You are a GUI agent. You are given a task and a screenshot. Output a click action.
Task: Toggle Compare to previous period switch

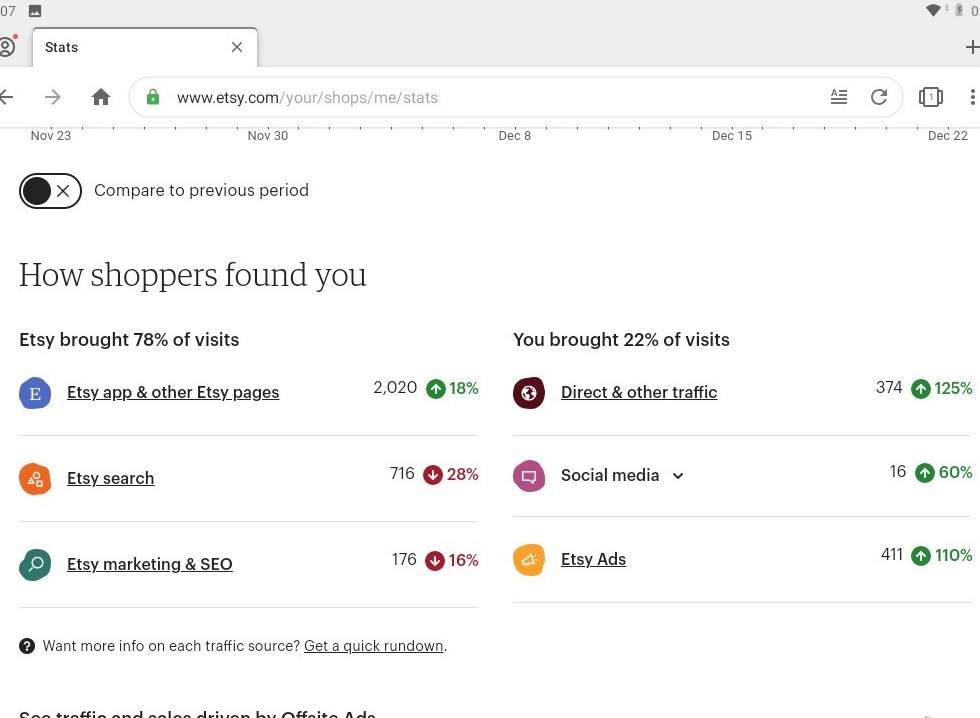pyautogui.click(x=50, y=191)
